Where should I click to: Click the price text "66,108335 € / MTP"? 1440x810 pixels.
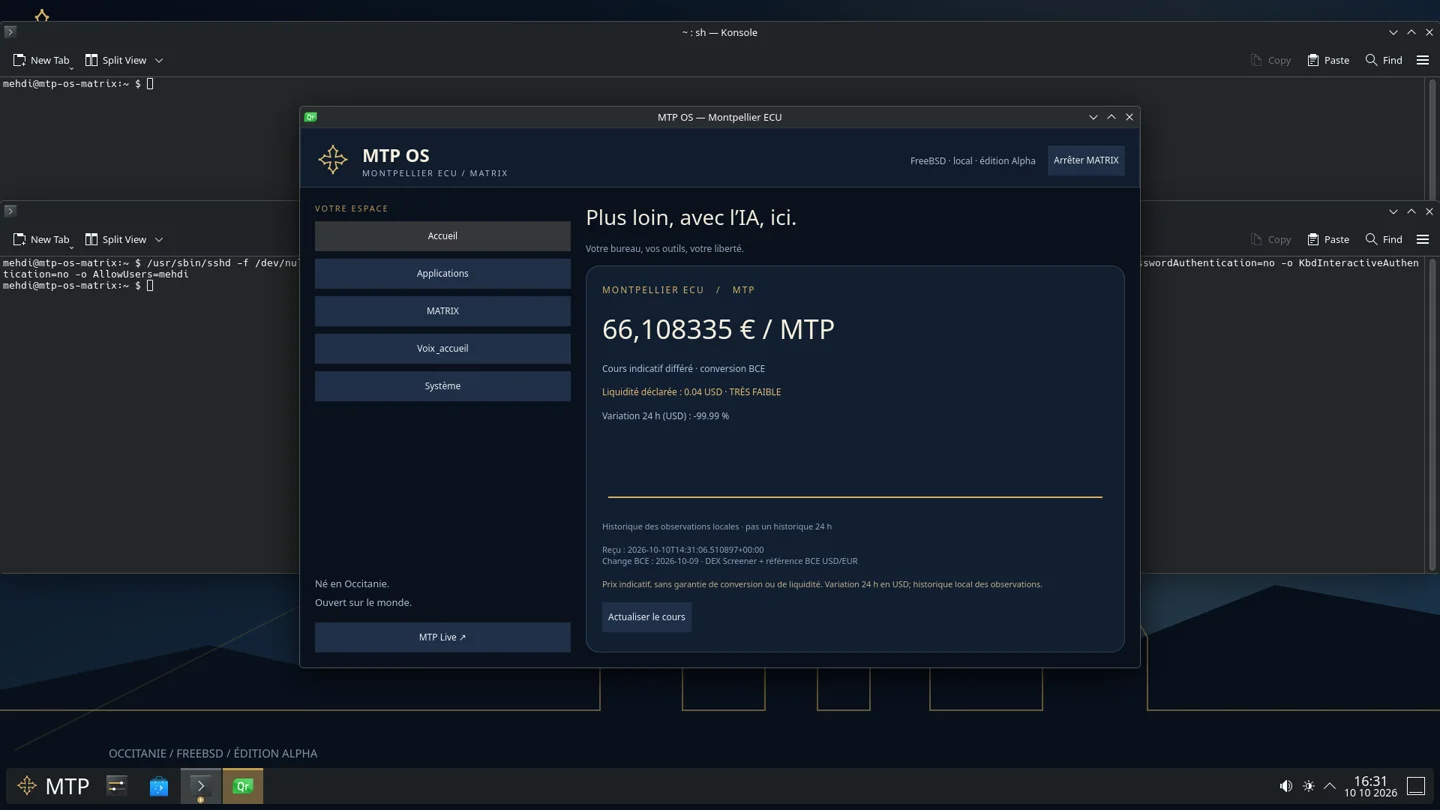pyautogui.click(x=718, y=329)
